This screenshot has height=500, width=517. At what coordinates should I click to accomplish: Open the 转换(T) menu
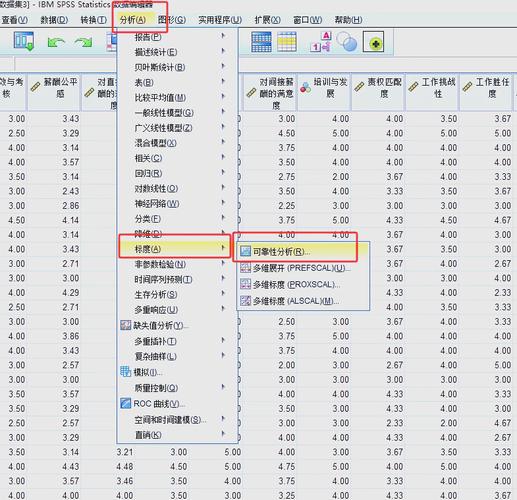[x=93, y=20]
